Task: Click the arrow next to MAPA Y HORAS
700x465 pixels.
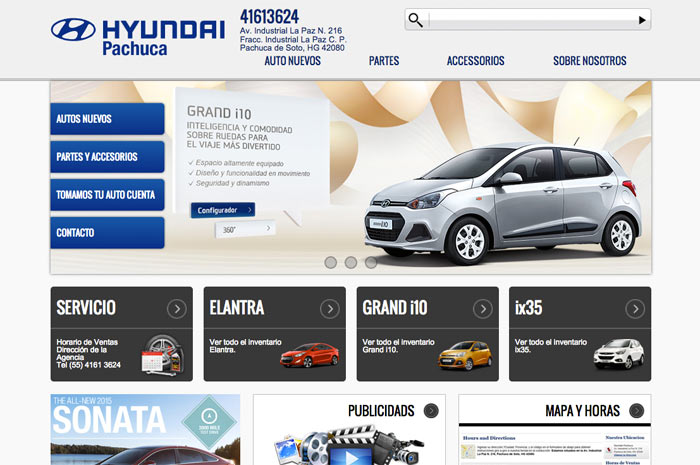Action: click(637, 411)
